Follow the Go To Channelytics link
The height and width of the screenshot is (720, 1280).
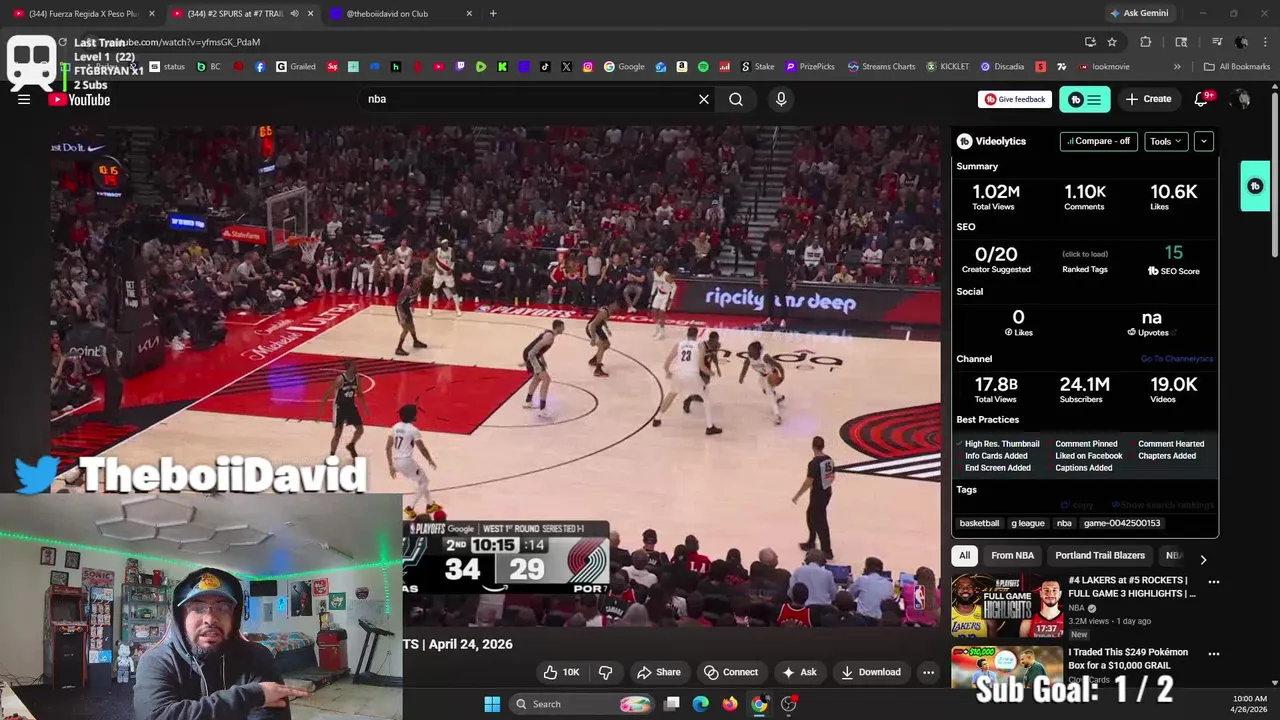point(1177,359)
